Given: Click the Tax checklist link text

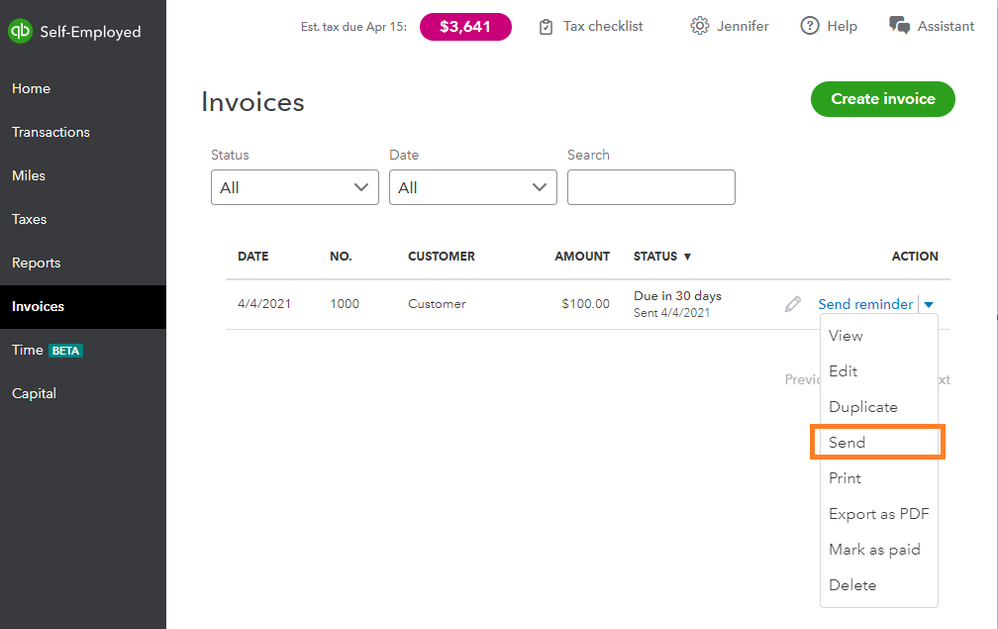Looking at the screenshot, I should (x=603, y=26).
